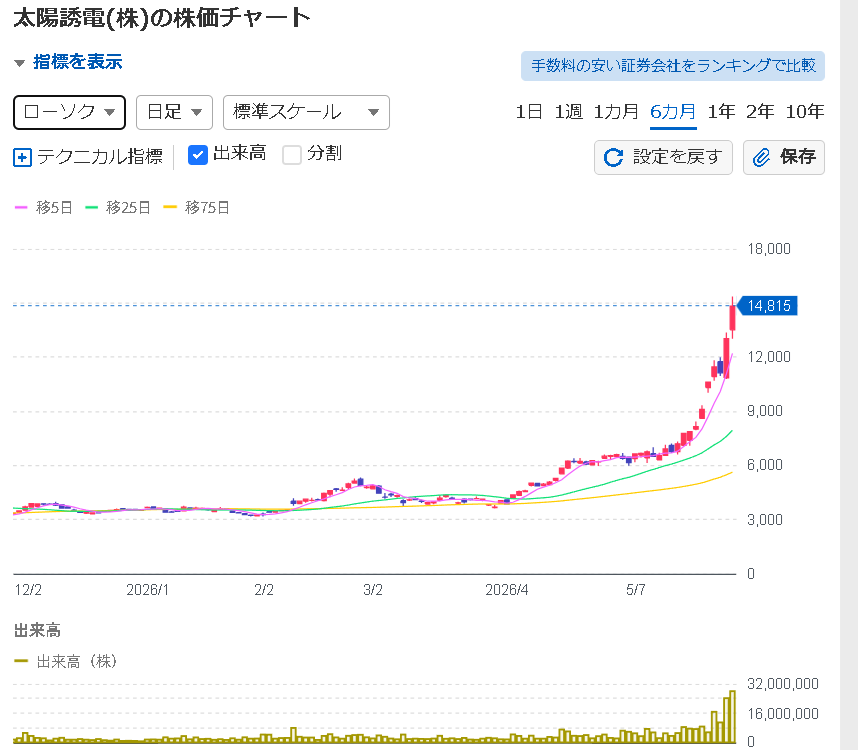Screen dimensions: 858x750
Task: Click the 32,000,000 volume axis label
Action: pos(782,684)
